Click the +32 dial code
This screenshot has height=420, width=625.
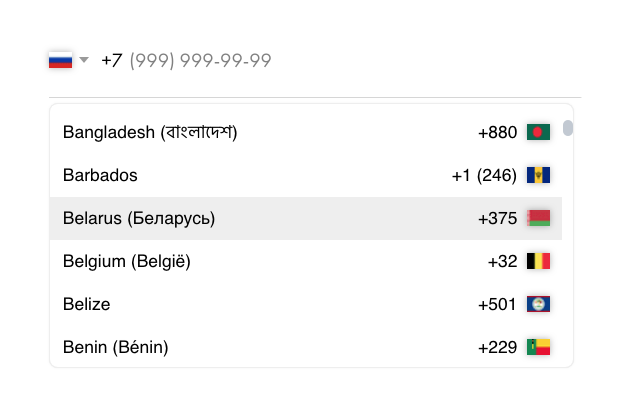coord(502,261)
